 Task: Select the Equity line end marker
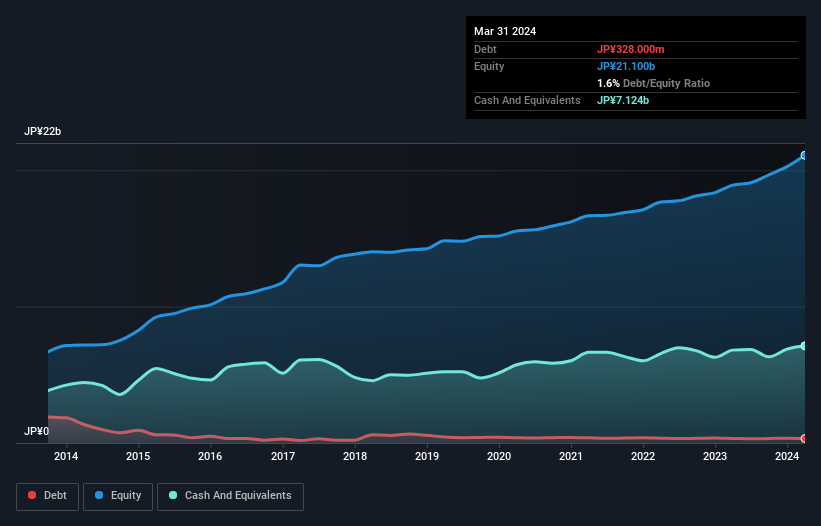[x=803, y=155]
